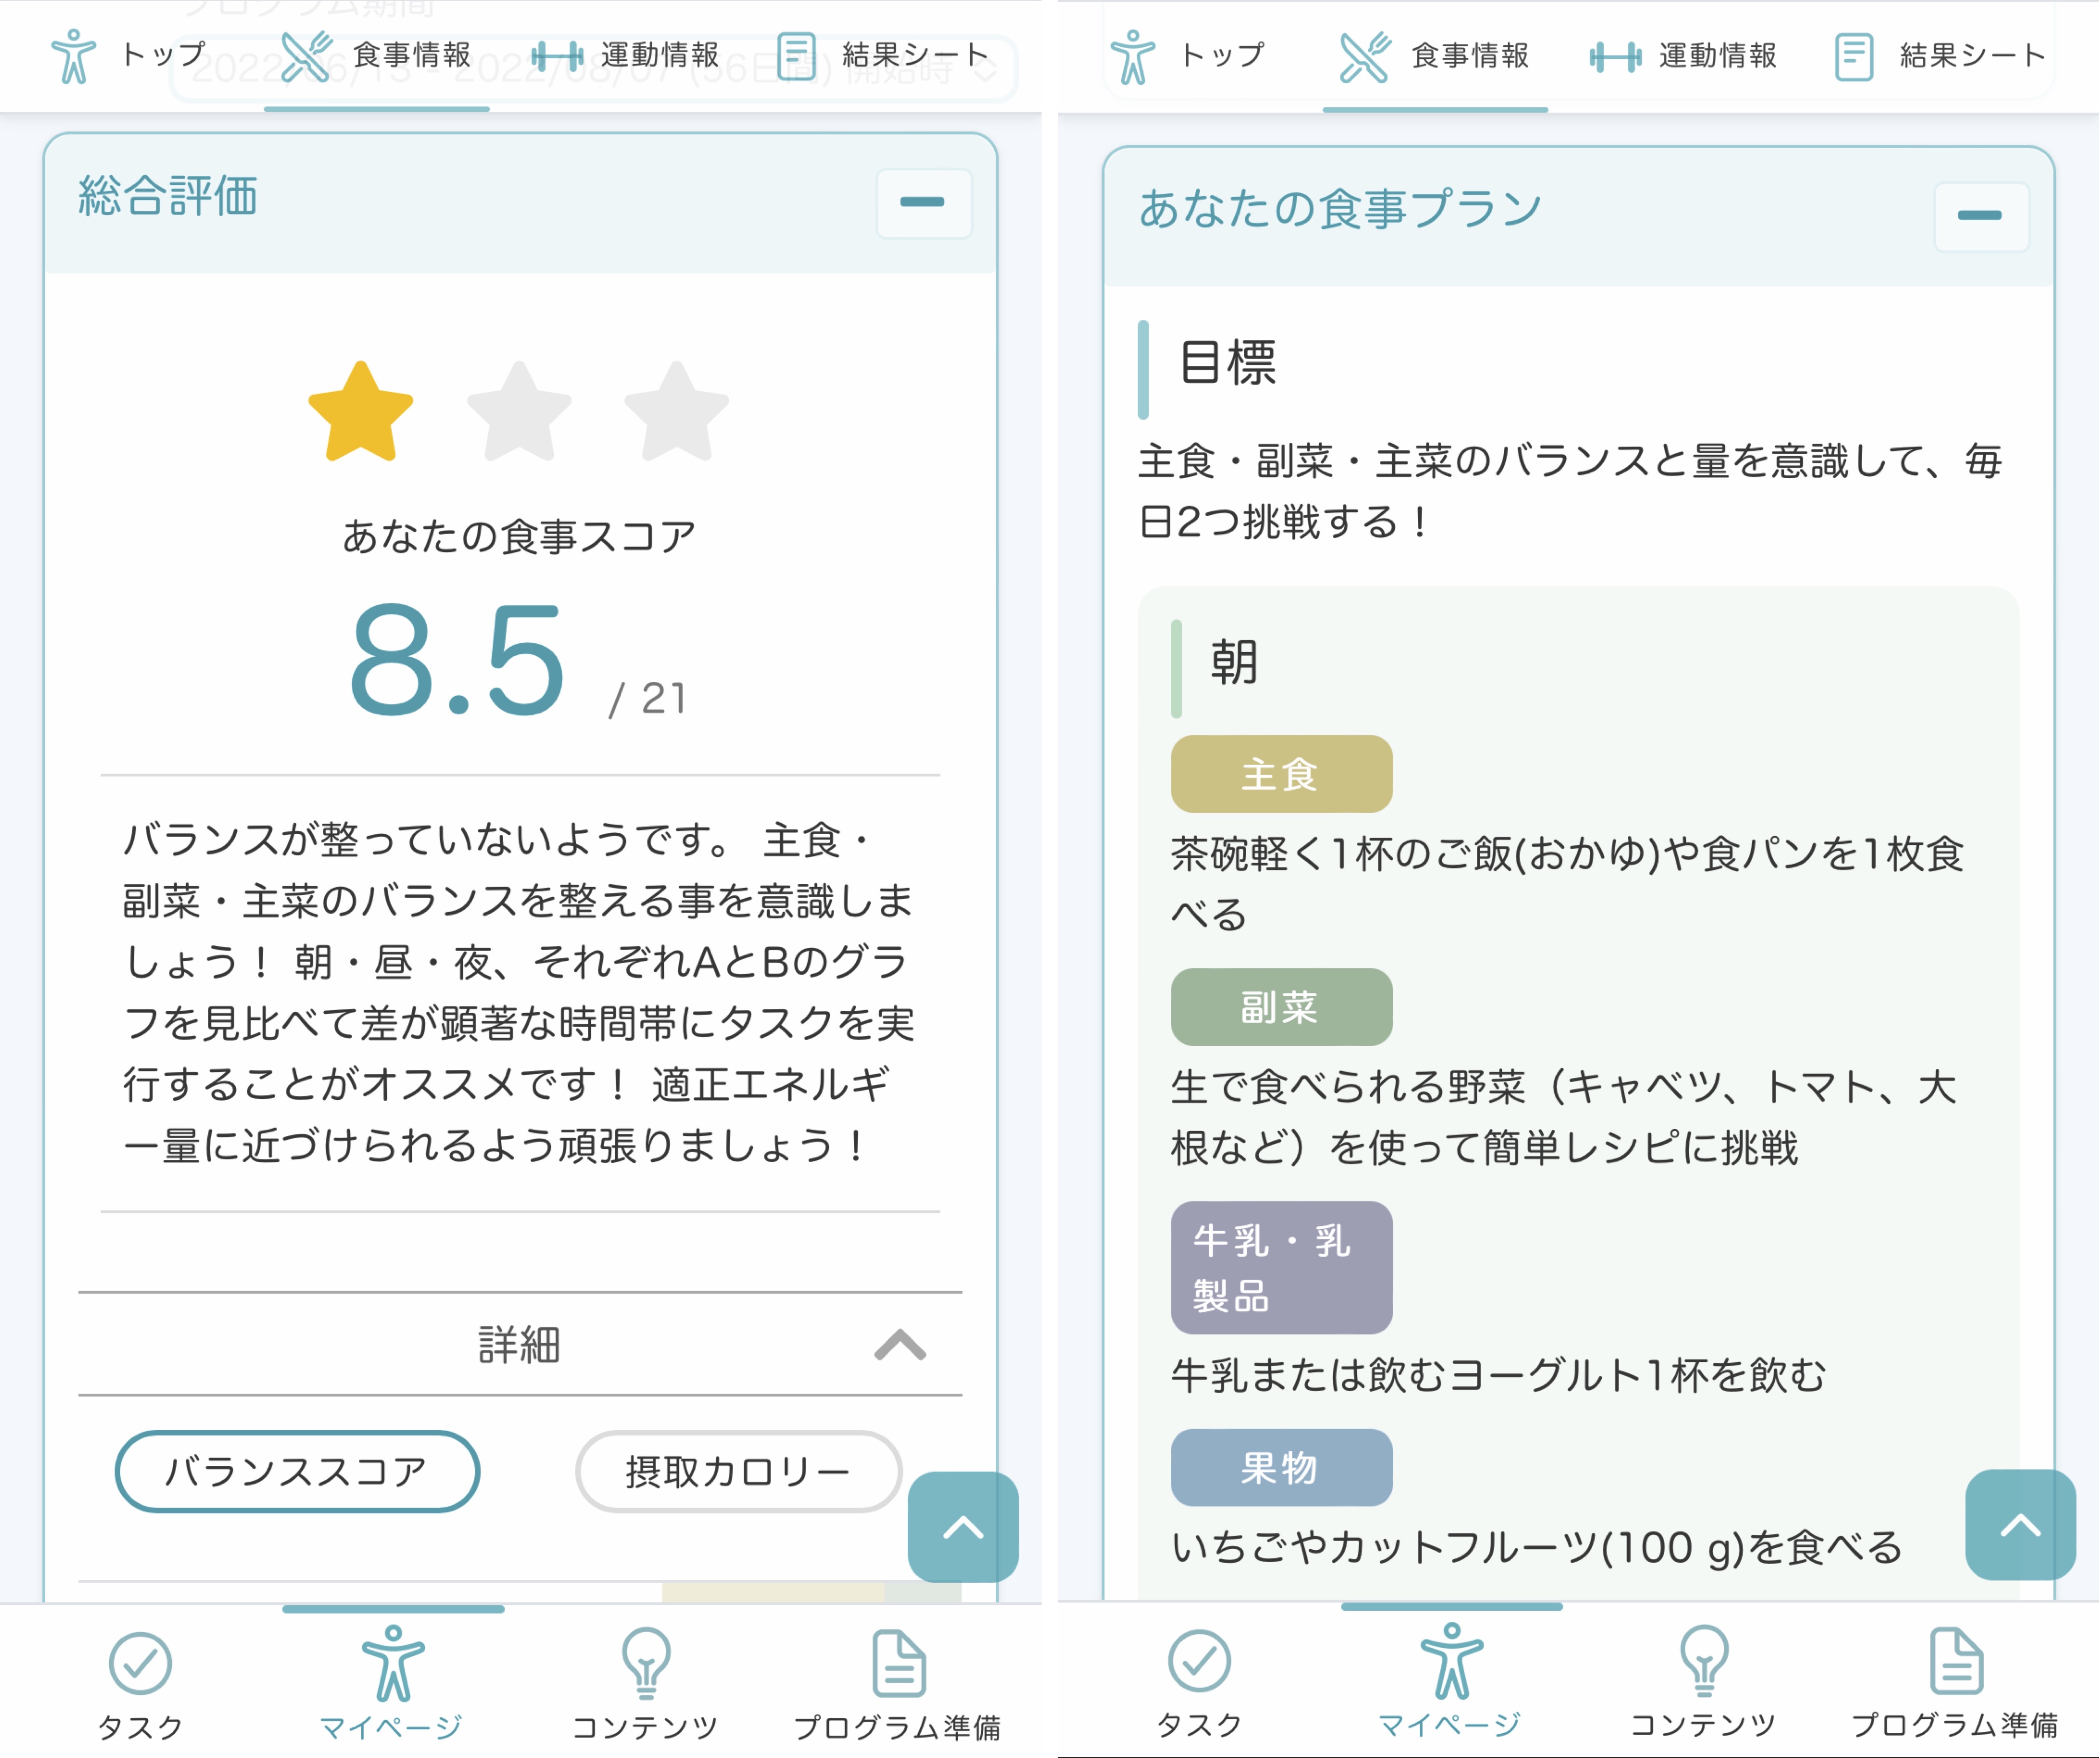Open the コンテンツ lightbulb icon on right screen
Image resolution: width=2100 pixels, height=1758 pixels.
click(1704, 1661)
